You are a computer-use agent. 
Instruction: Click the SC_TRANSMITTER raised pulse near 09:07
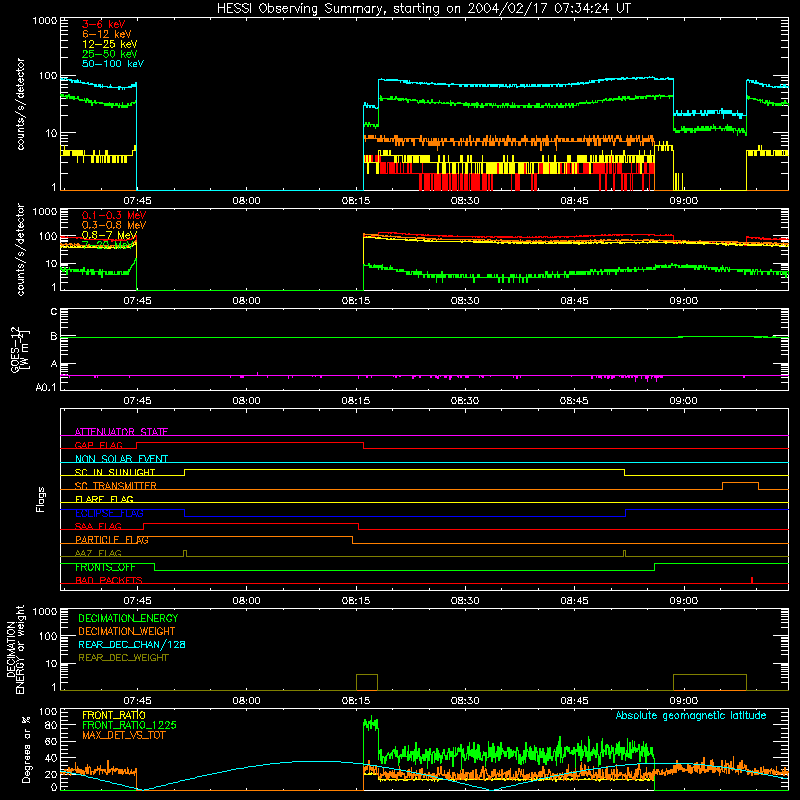740,485
